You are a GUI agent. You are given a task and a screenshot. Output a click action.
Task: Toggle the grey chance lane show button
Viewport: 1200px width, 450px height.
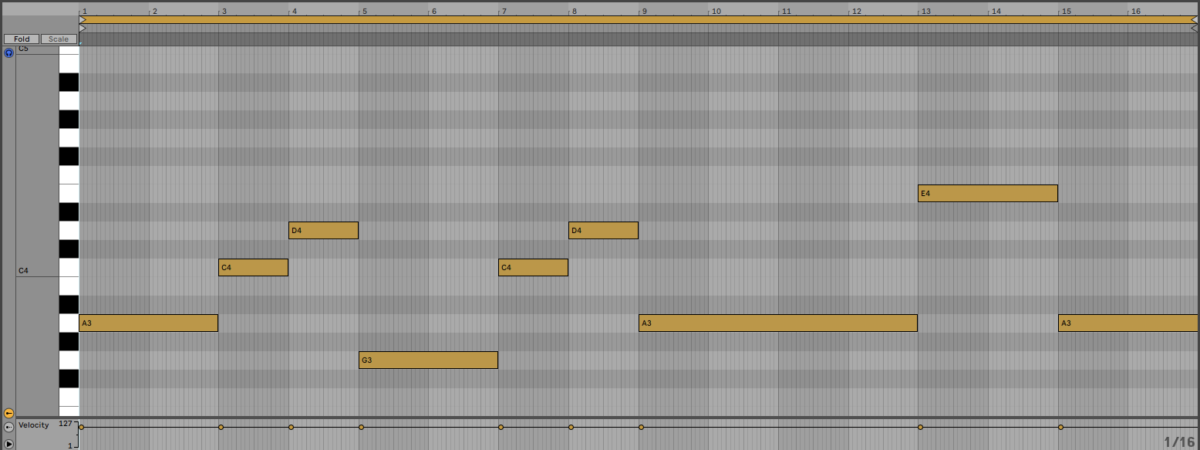pyautogui.click(x=9, y=427)
